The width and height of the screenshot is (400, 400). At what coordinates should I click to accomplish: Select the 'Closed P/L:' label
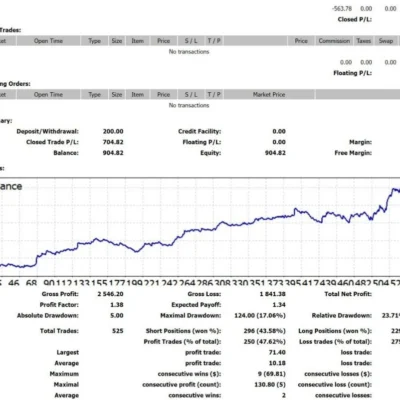click(x=355, y=19)
